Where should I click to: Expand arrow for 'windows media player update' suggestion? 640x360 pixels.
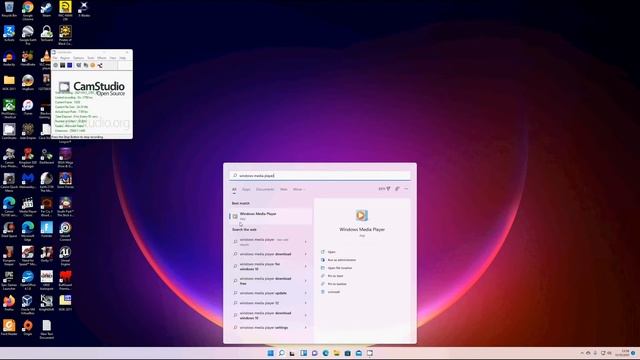(x=306, y=293)
